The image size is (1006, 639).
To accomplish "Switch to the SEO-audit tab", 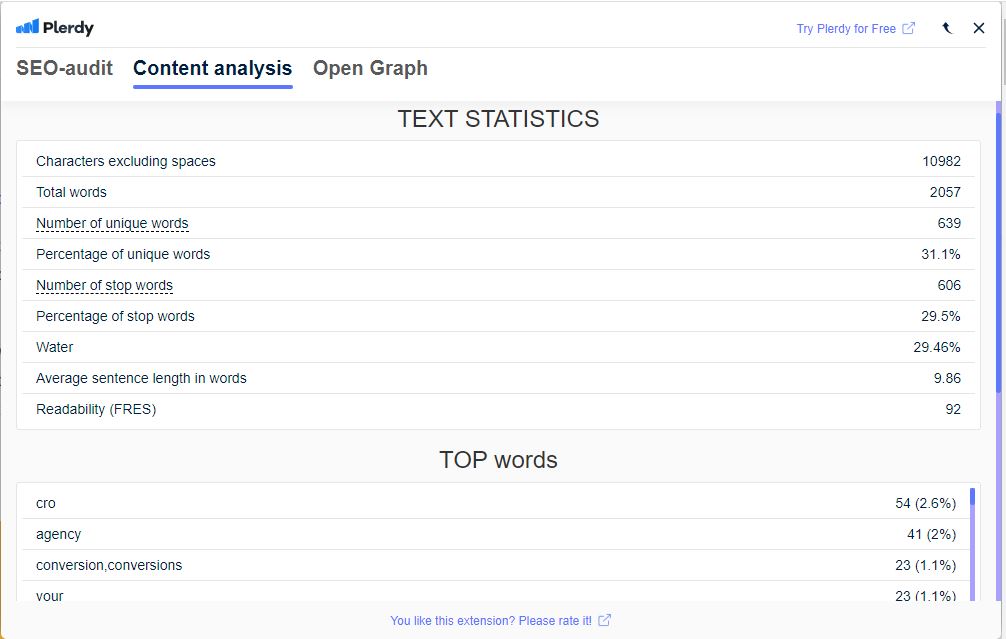I will [x=64, y=68].
